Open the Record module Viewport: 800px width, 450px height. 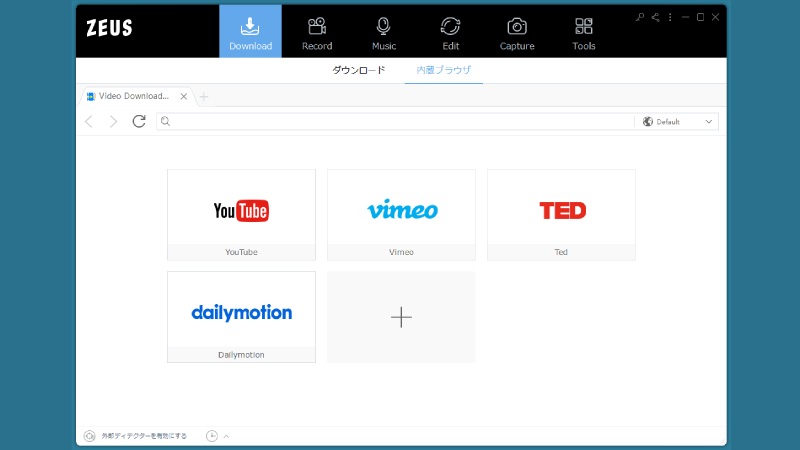[317, 32]
